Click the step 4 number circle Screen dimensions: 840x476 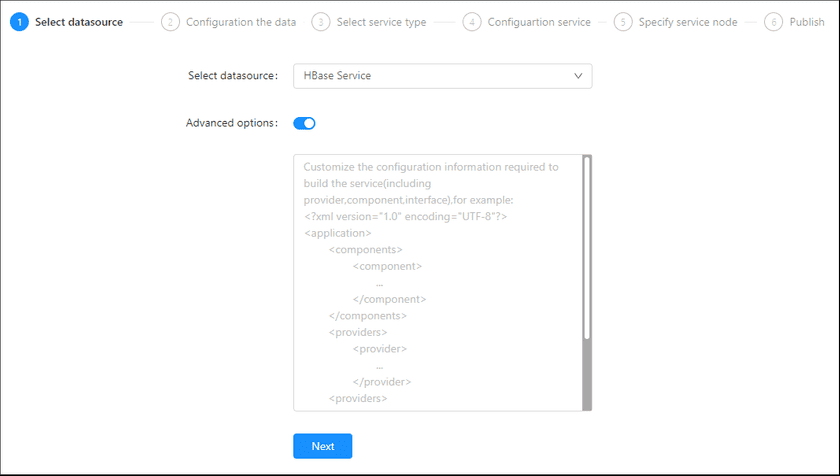472,22
